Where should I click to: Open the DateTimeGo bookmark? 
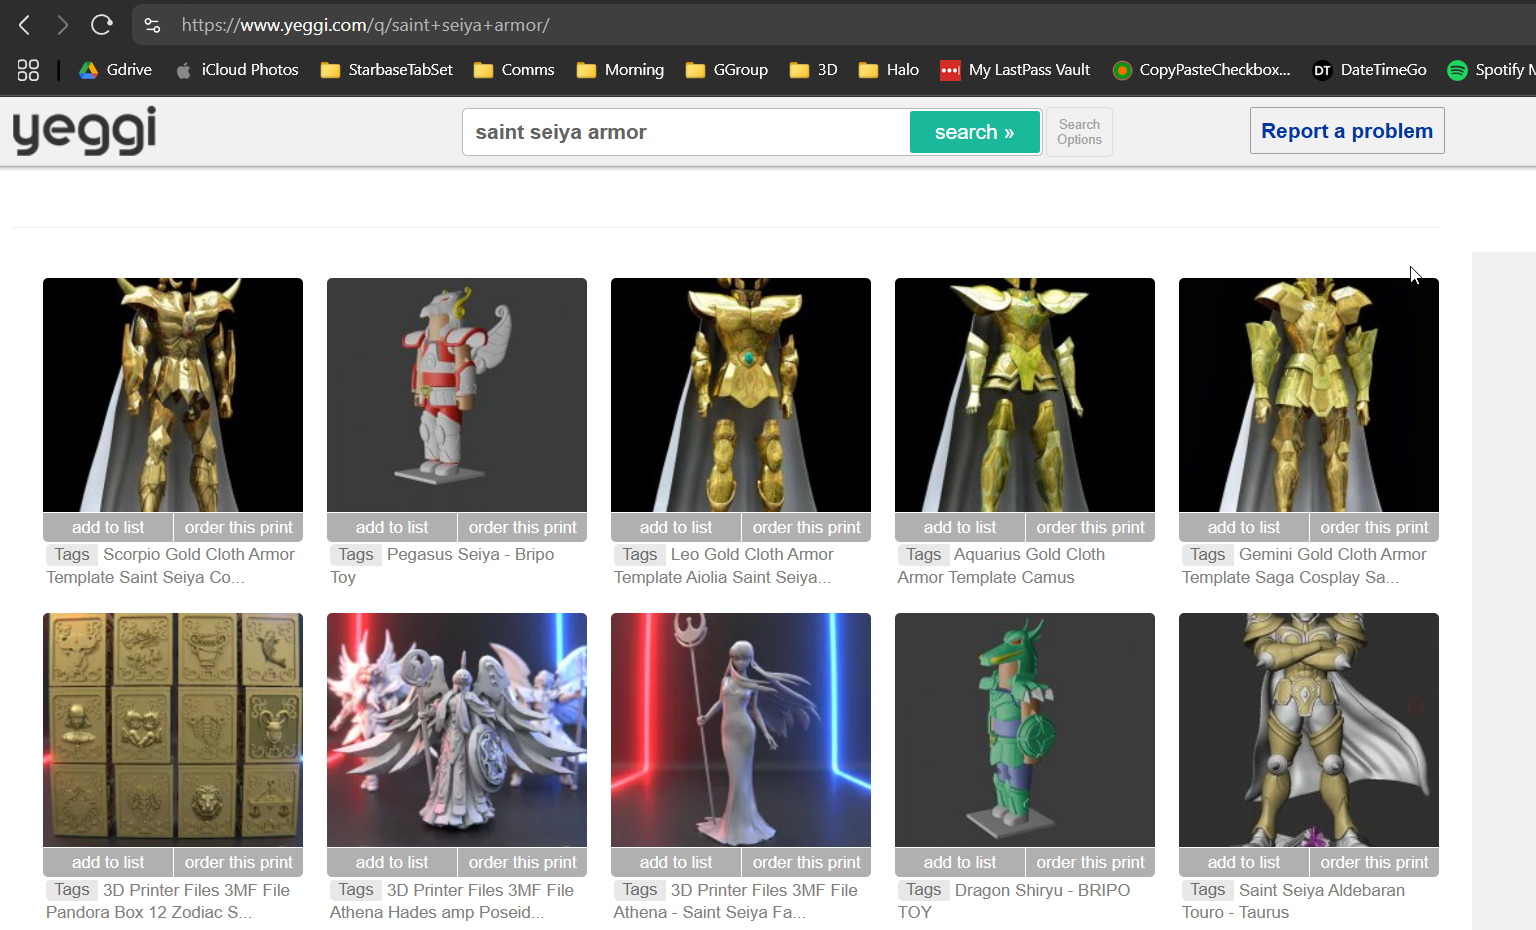1369,70
